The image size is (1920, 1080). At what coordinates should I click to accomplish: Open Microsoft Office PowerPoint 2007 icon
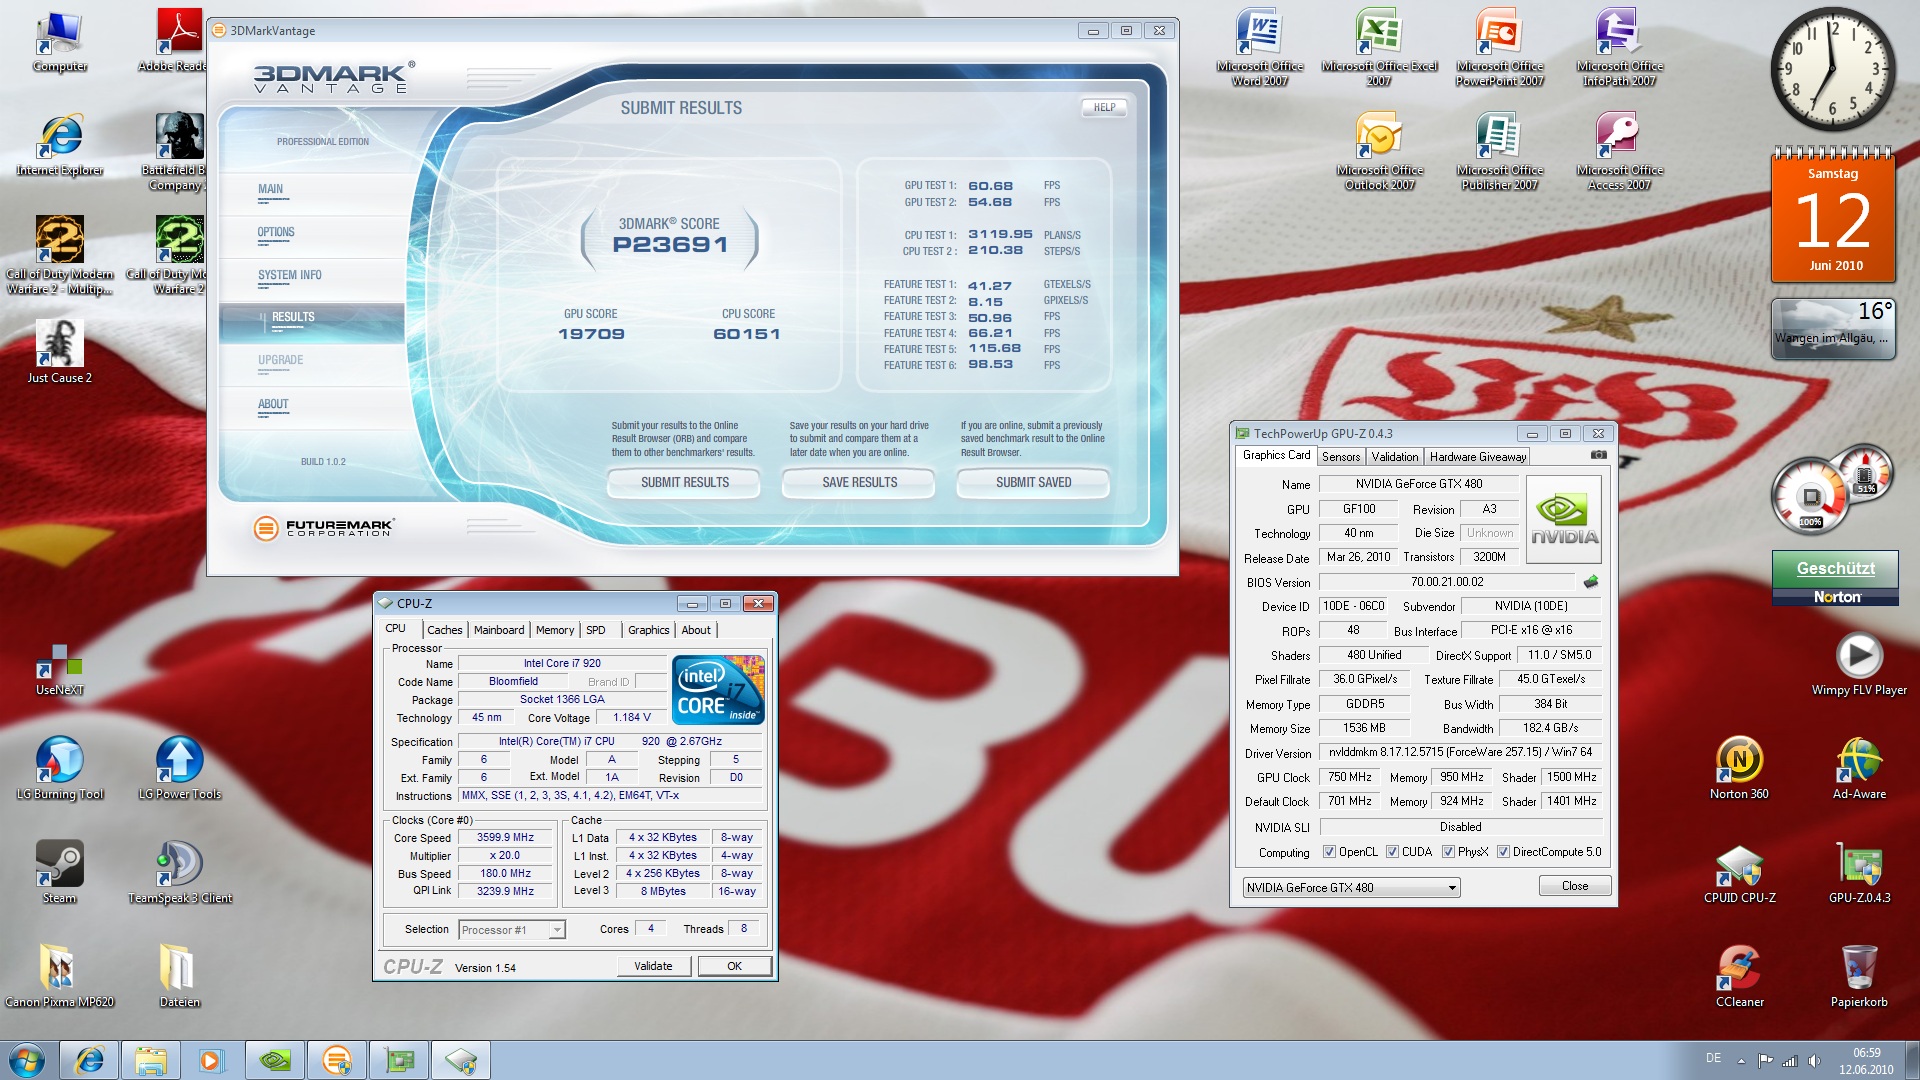click(1500, 48)
